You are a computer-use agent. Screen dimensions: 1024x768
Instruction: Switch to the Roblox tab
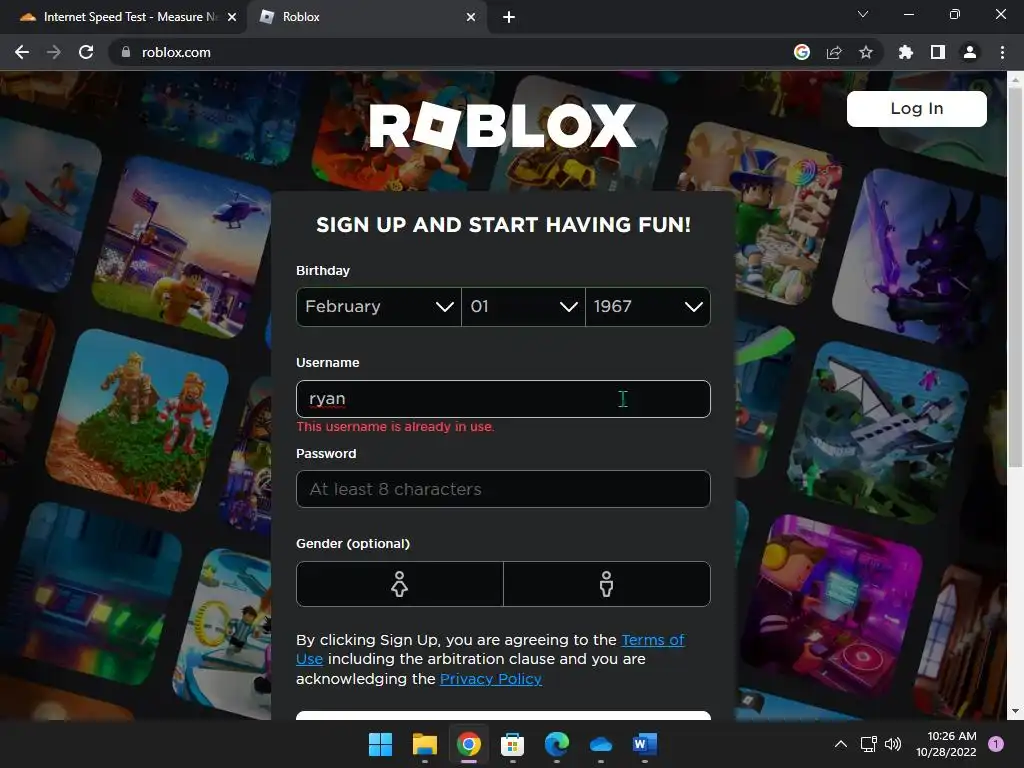366,17
